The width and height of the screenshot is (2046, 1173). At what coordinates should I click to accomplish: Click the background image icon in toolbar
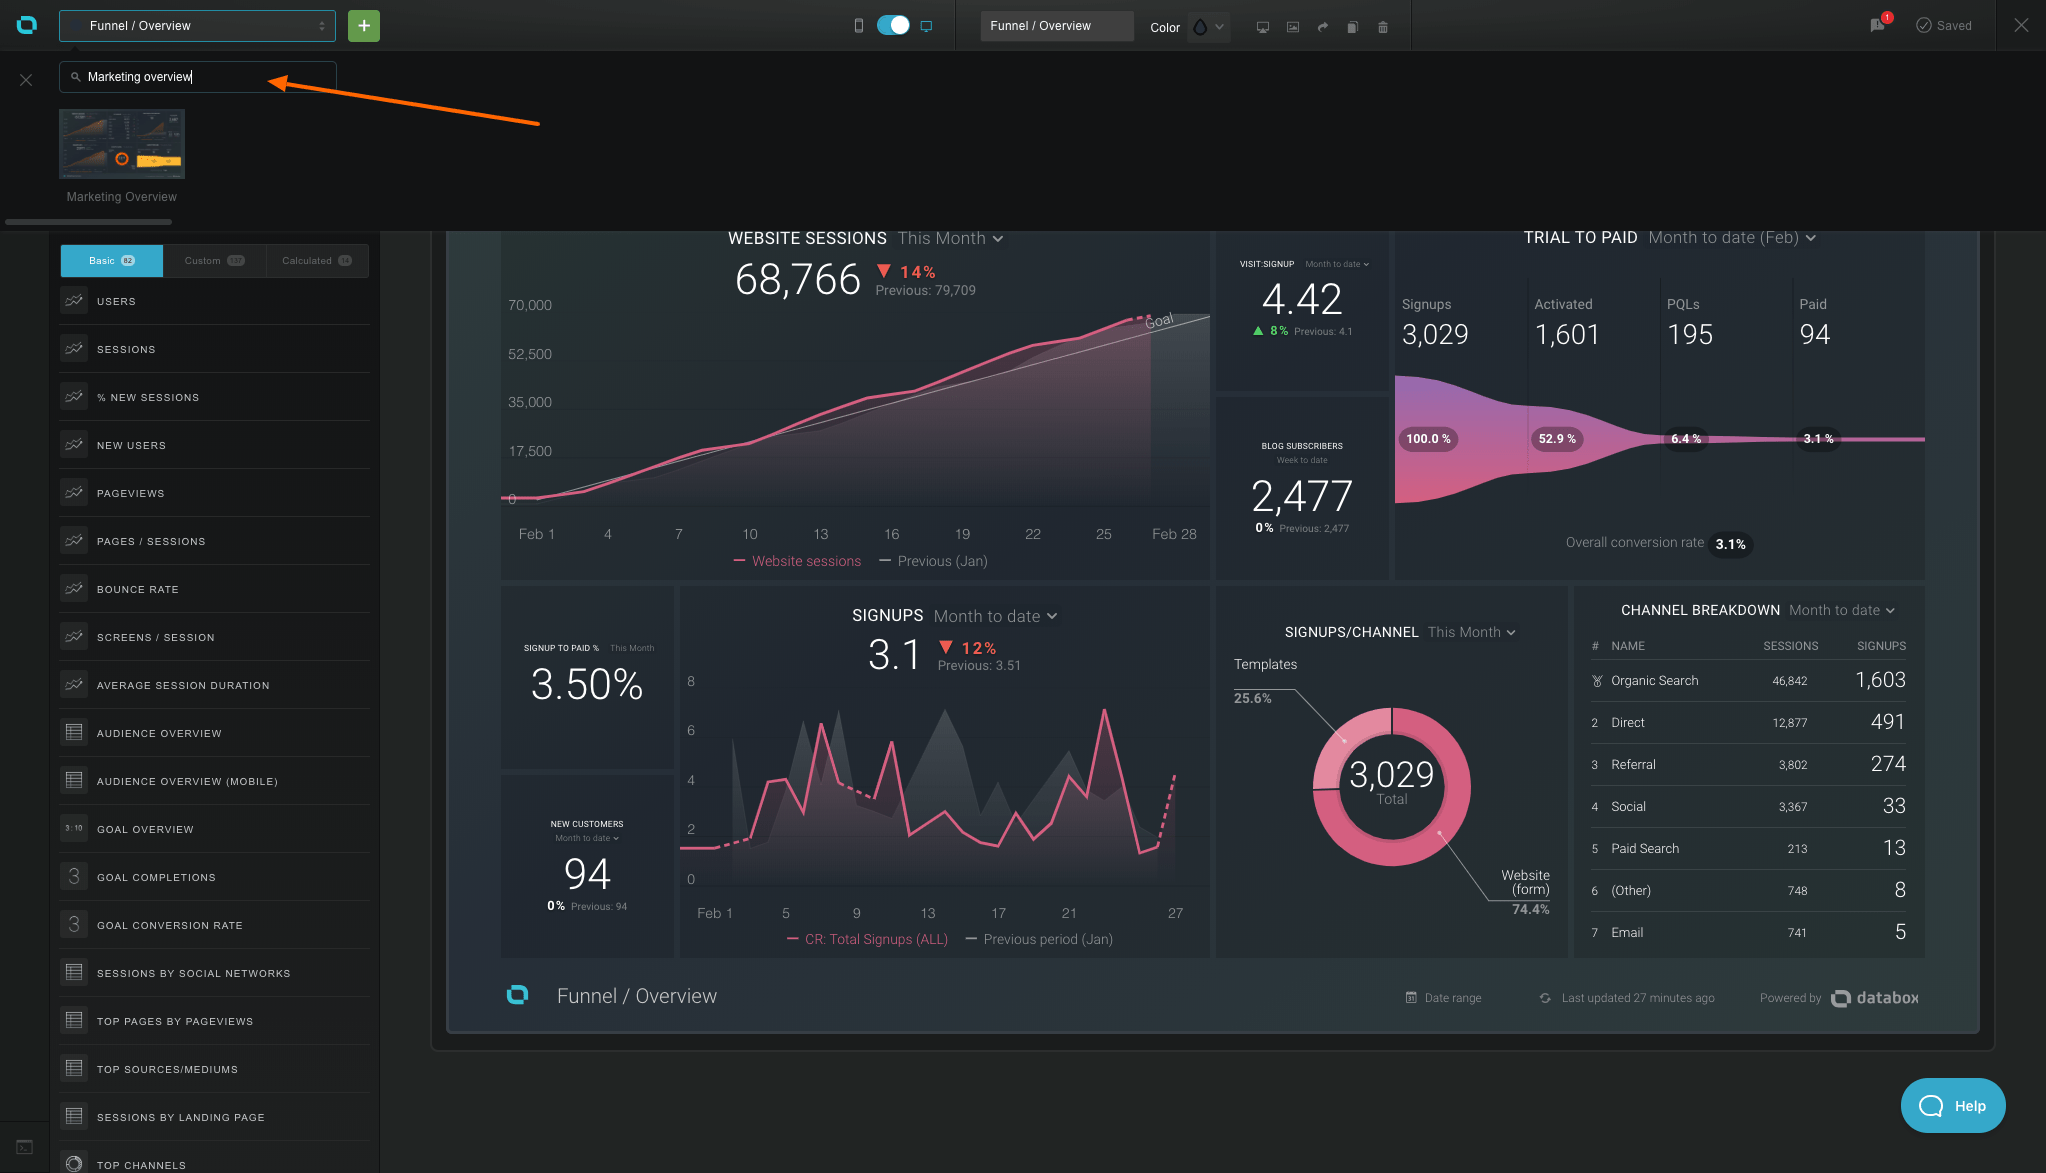1293,27
